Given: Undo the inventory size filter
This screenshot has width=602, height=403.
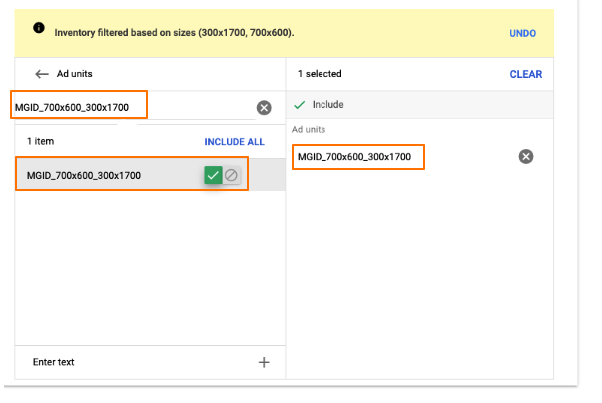Looking at the screenshot, I should (x=522, y=33).
